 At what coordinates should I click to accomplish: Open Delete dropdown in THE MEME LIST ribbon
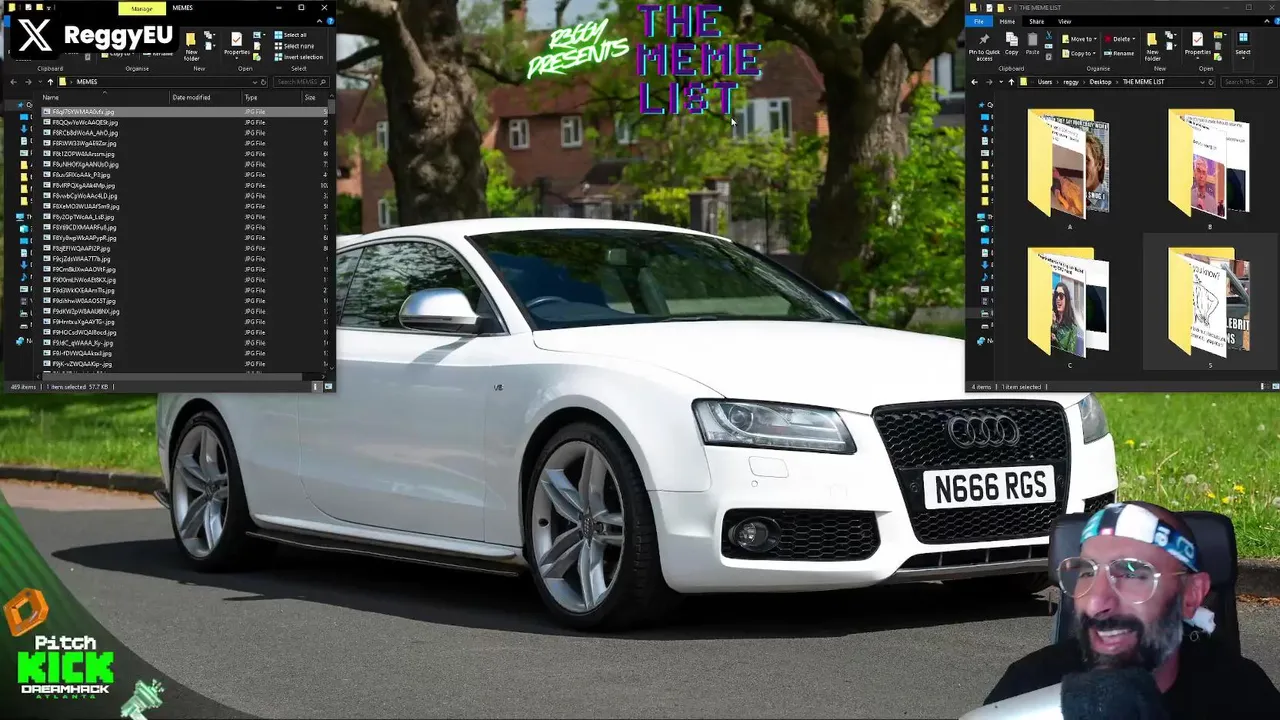1119,39
